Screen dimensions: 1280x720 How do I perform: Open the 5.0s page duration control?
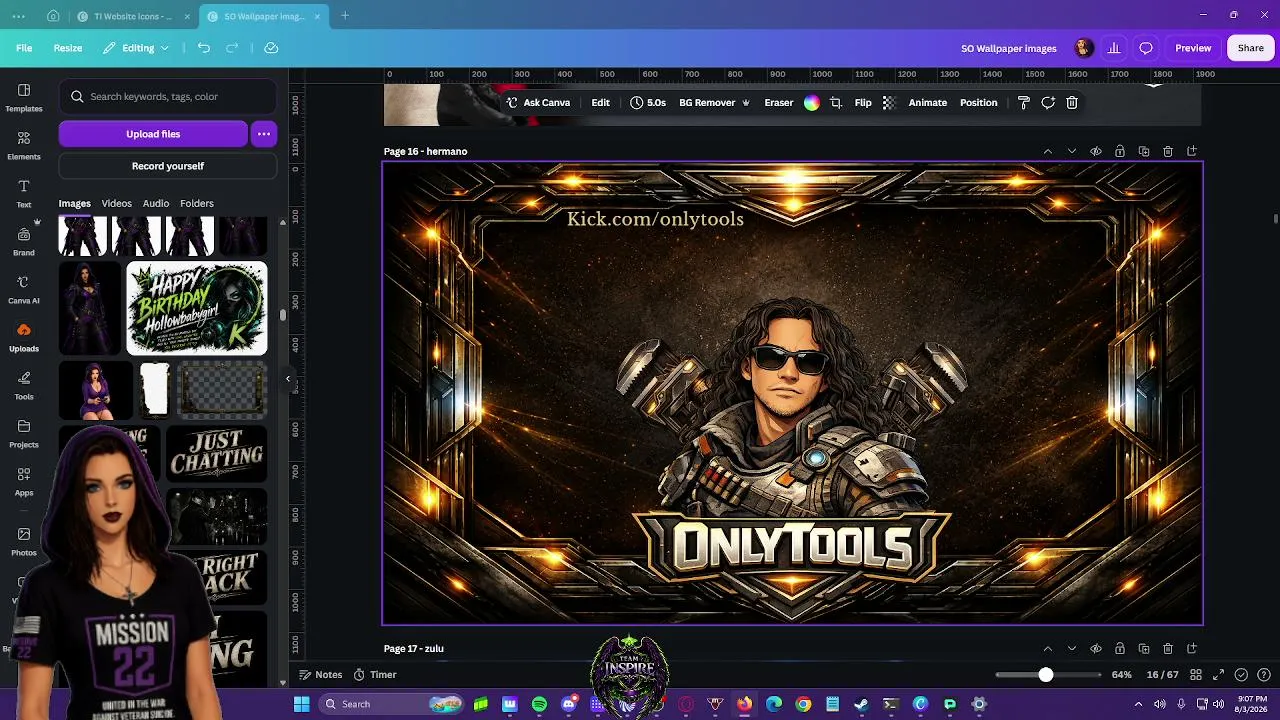point(648,103)
